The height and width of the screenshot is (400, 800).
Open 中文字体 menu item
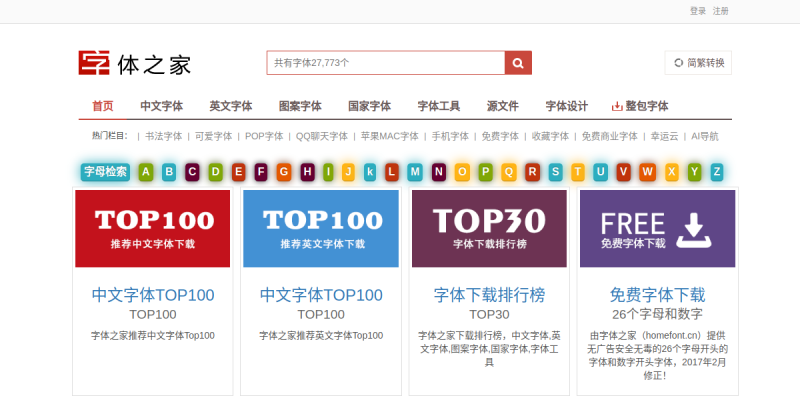click(x=161, y=106)
